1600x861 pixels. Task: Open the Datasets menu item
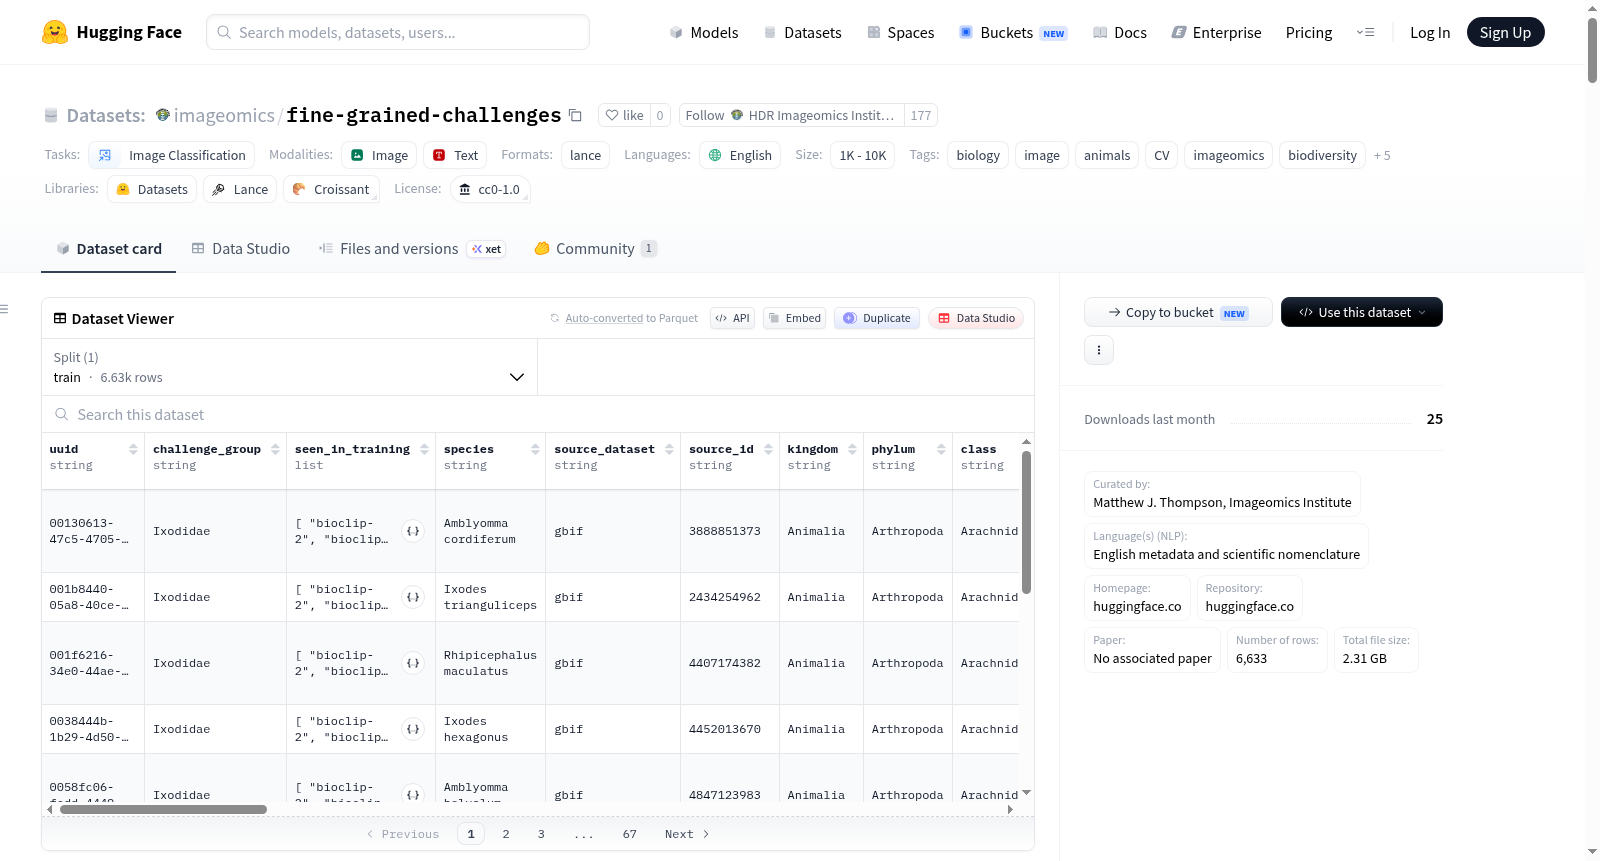802,32
